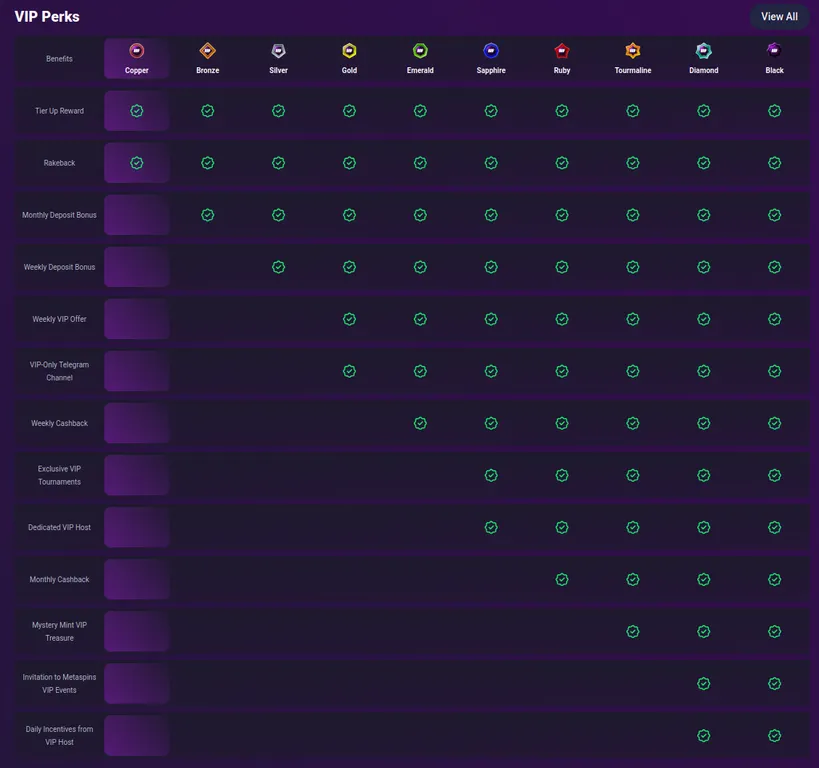Click the Dedicated VIP Host label
The width and height of the screenshot is (819, 768).
coord(60,528)
